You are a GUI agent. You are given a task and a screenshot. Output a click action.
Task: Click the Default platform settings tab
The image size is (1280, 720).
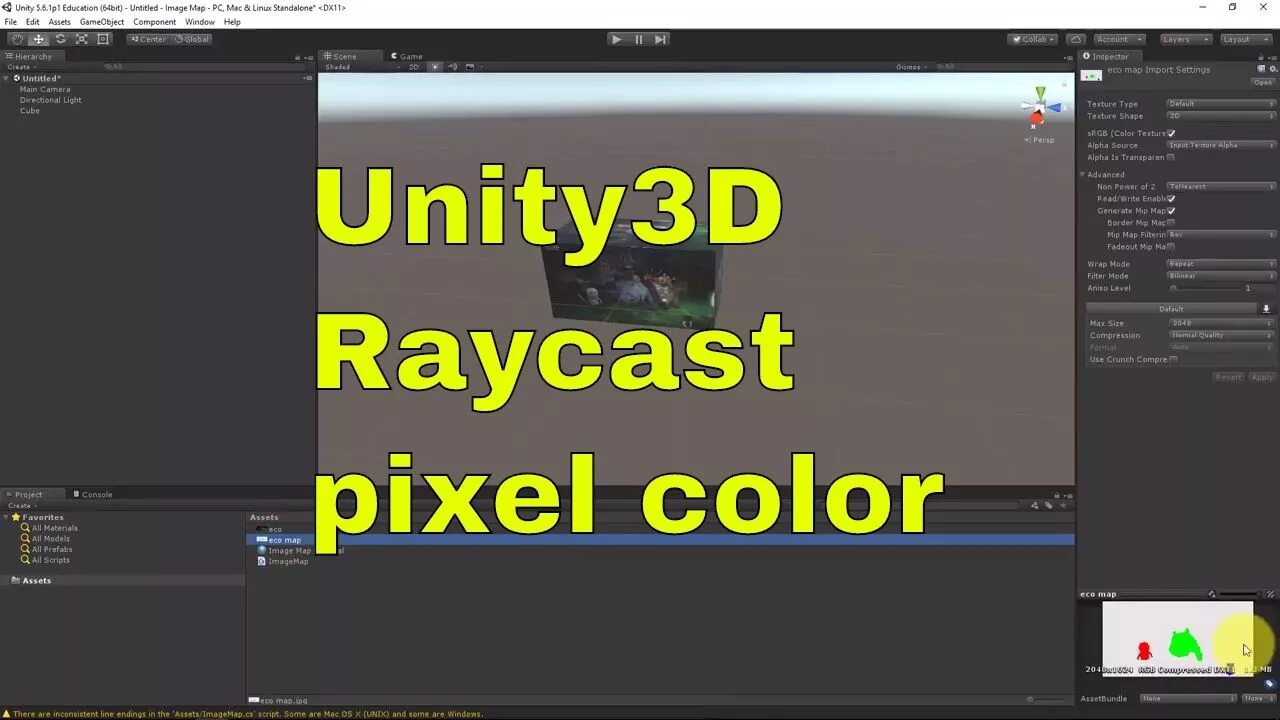pyautogui.click(x=1171, y=309)
